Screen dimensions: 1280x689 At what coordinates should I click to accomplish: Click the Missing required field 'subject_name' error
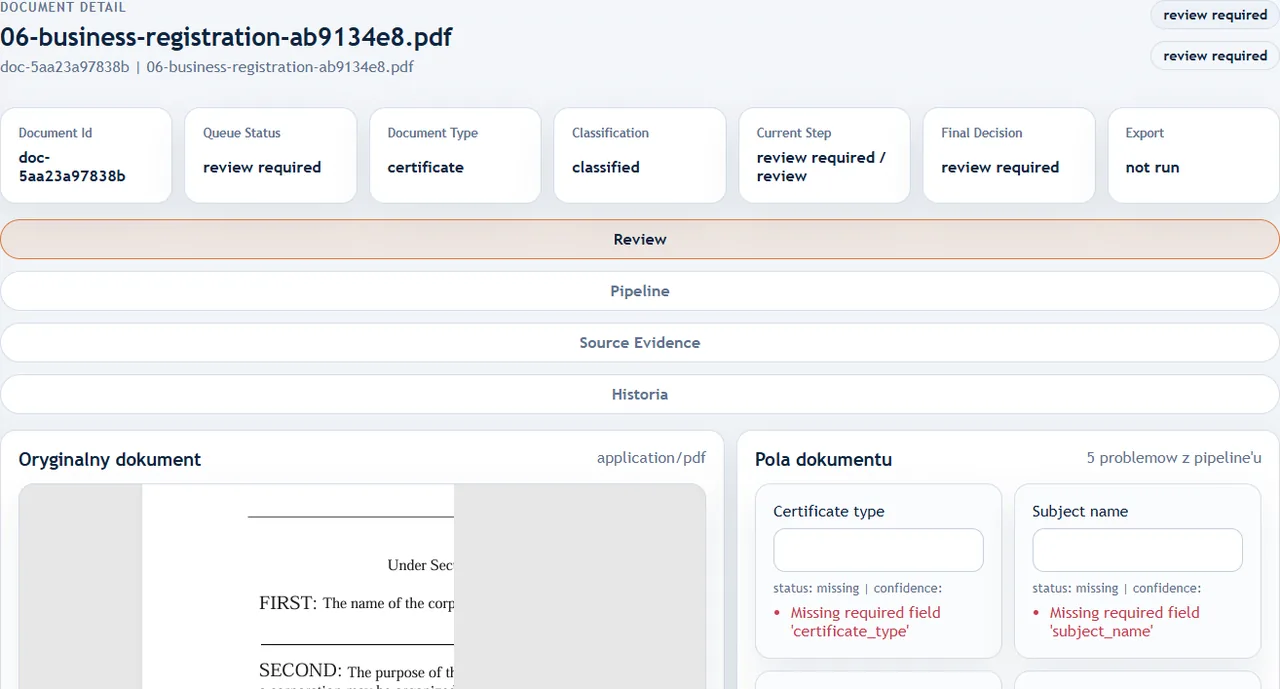(x=1124, y=622)
